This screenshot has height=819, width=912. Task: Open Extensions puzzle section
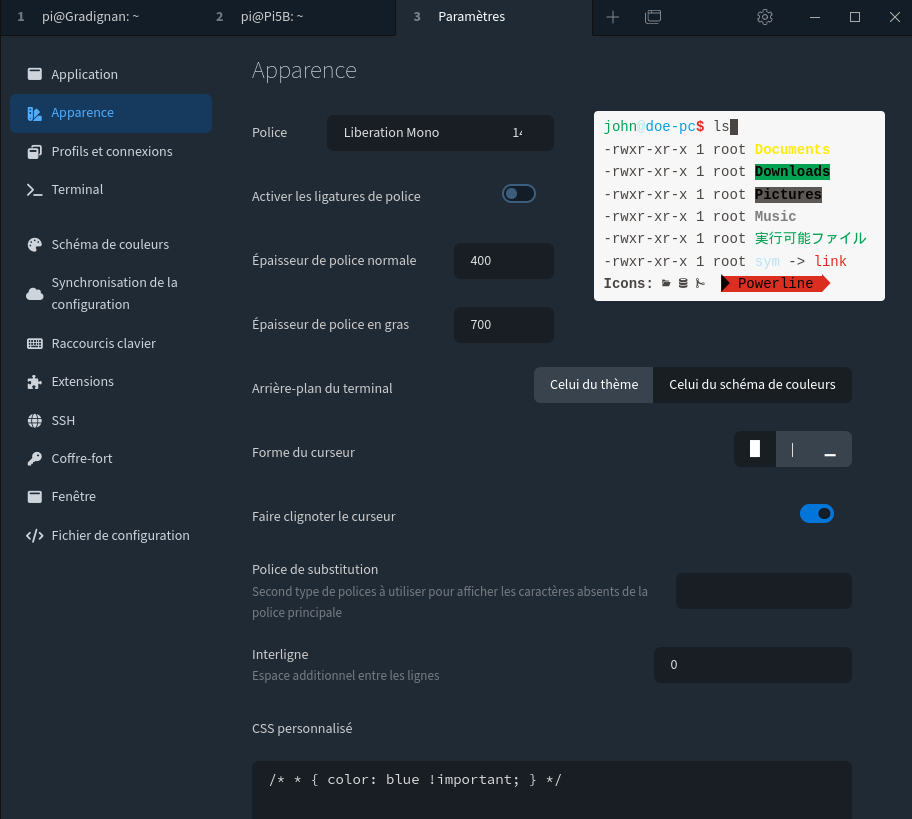pyautogui.click(x=82, y=381)
